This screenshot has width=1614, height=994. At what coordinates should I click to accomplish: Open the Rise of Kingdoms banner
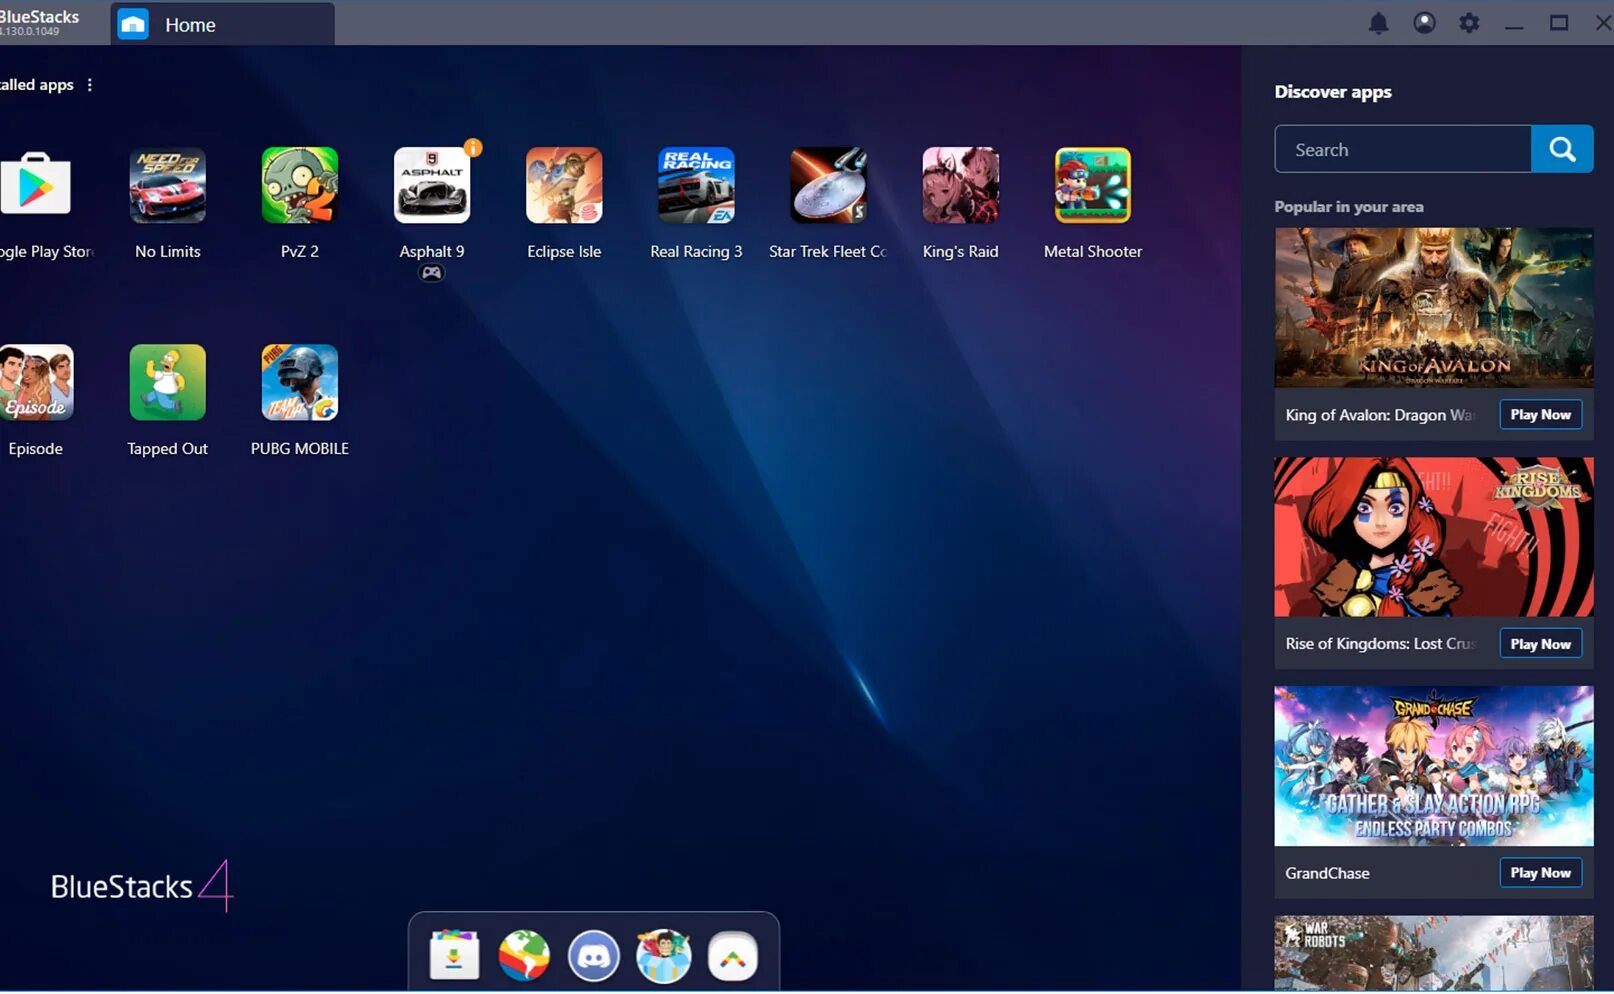pos(1434,537)
